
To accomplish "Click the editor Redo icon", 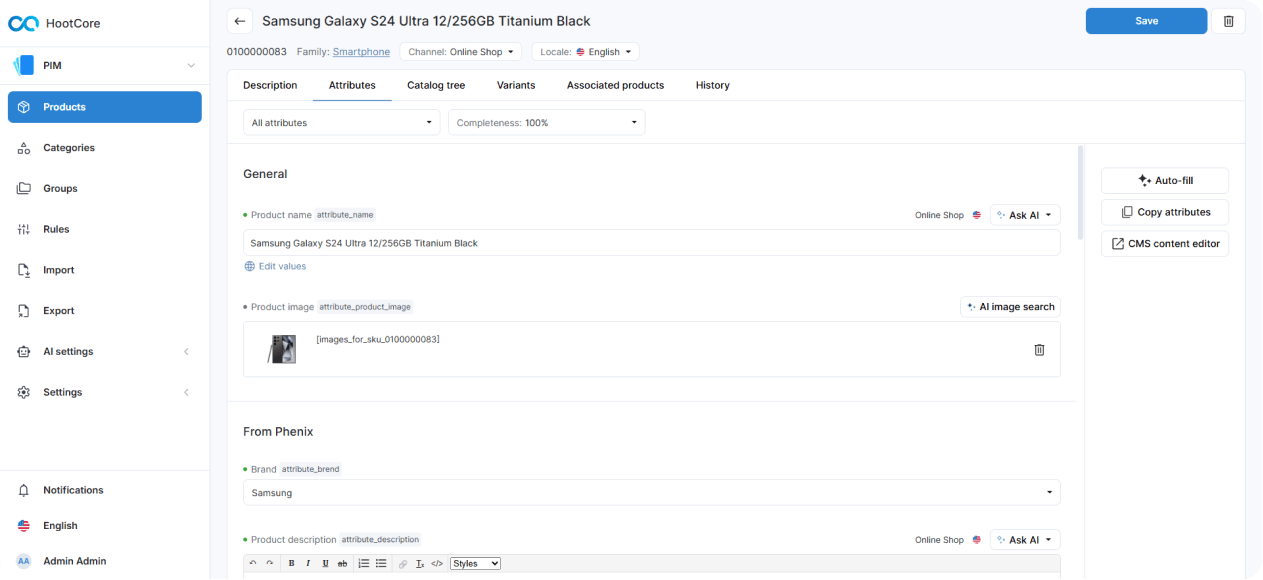I will pos(268,564).
